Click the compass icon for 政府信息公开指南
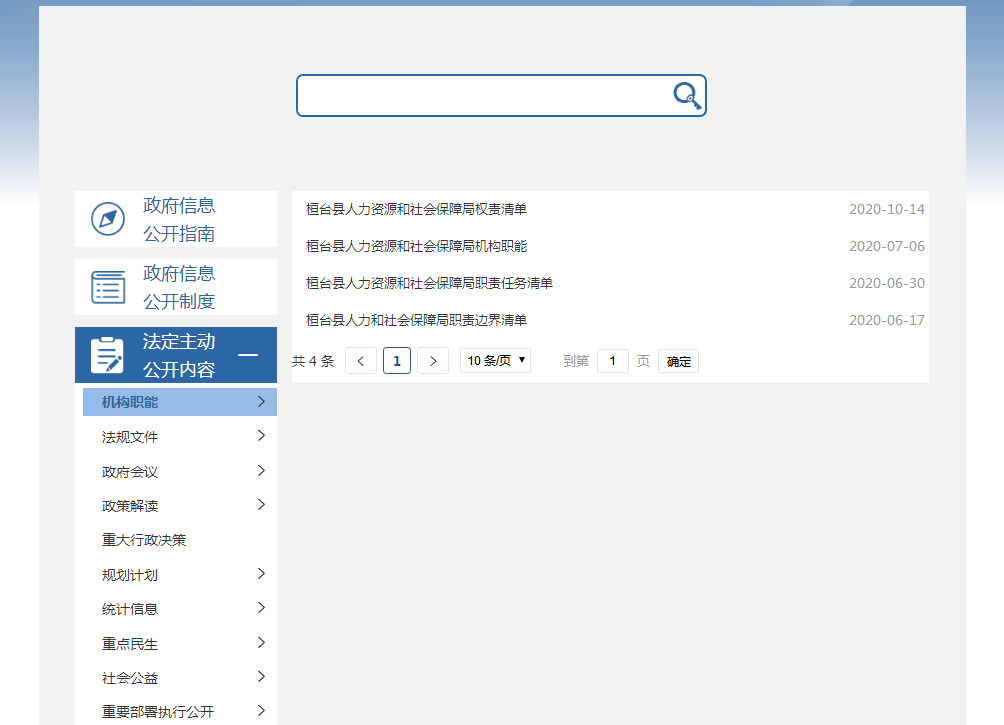The image size is (1004, 725). click(108, 219)
